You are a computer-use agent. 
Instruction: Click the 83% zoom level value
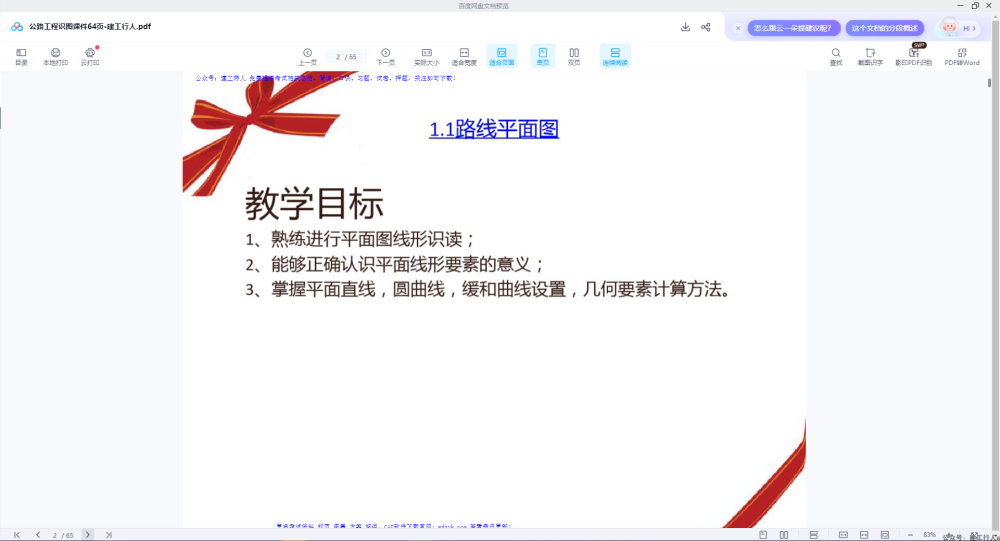929,535
